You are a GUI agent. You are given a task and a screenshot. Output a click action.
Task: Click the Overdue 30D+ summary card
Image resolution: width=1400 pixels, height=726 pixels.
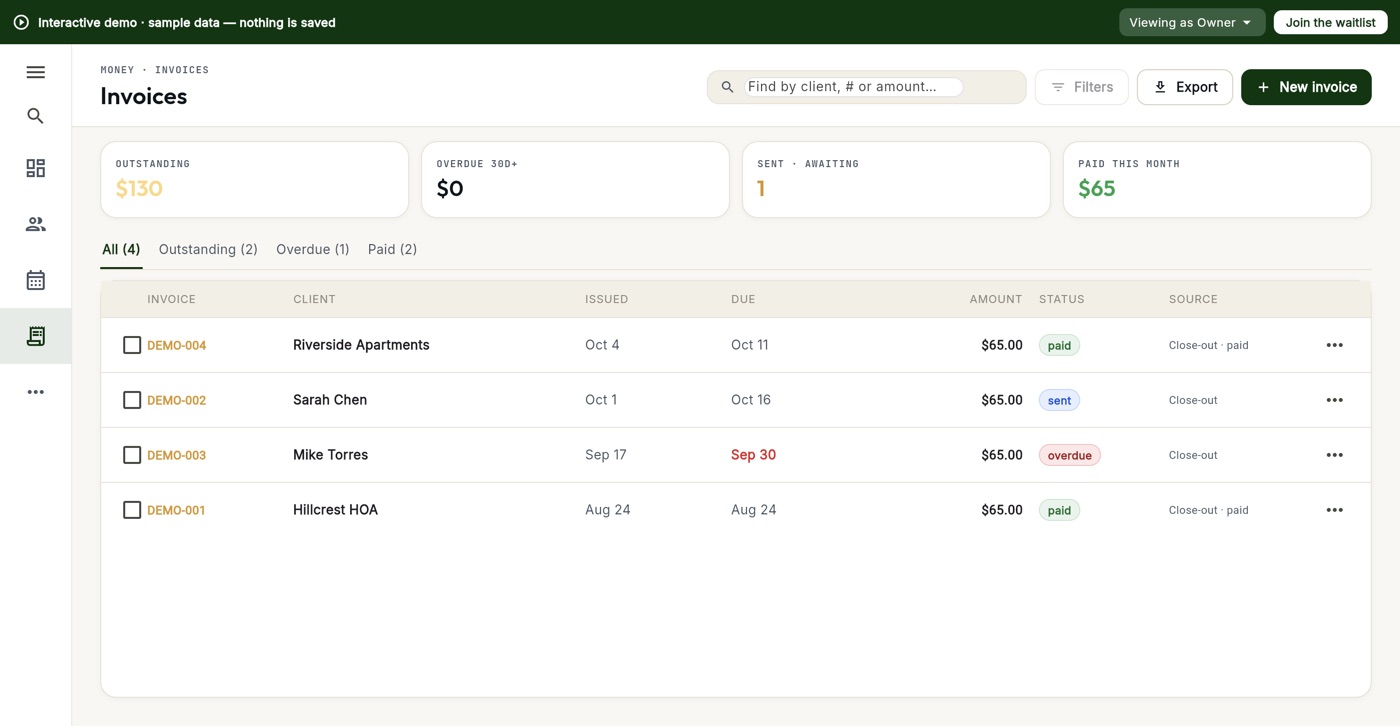click(x=575, y=179)
